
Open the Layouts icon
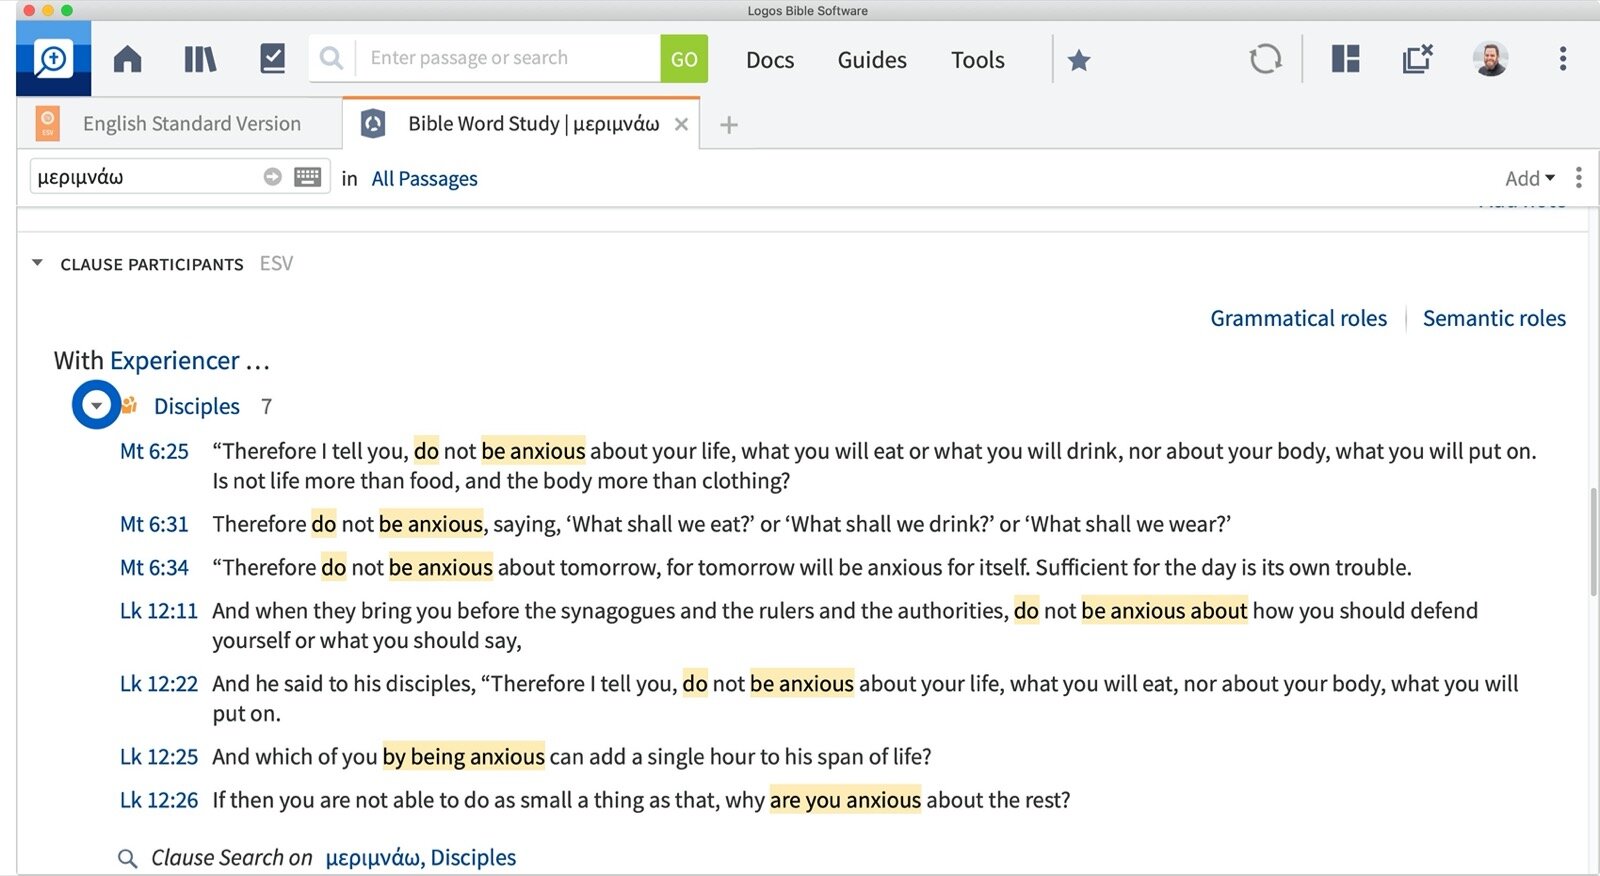pos(1345,58)
